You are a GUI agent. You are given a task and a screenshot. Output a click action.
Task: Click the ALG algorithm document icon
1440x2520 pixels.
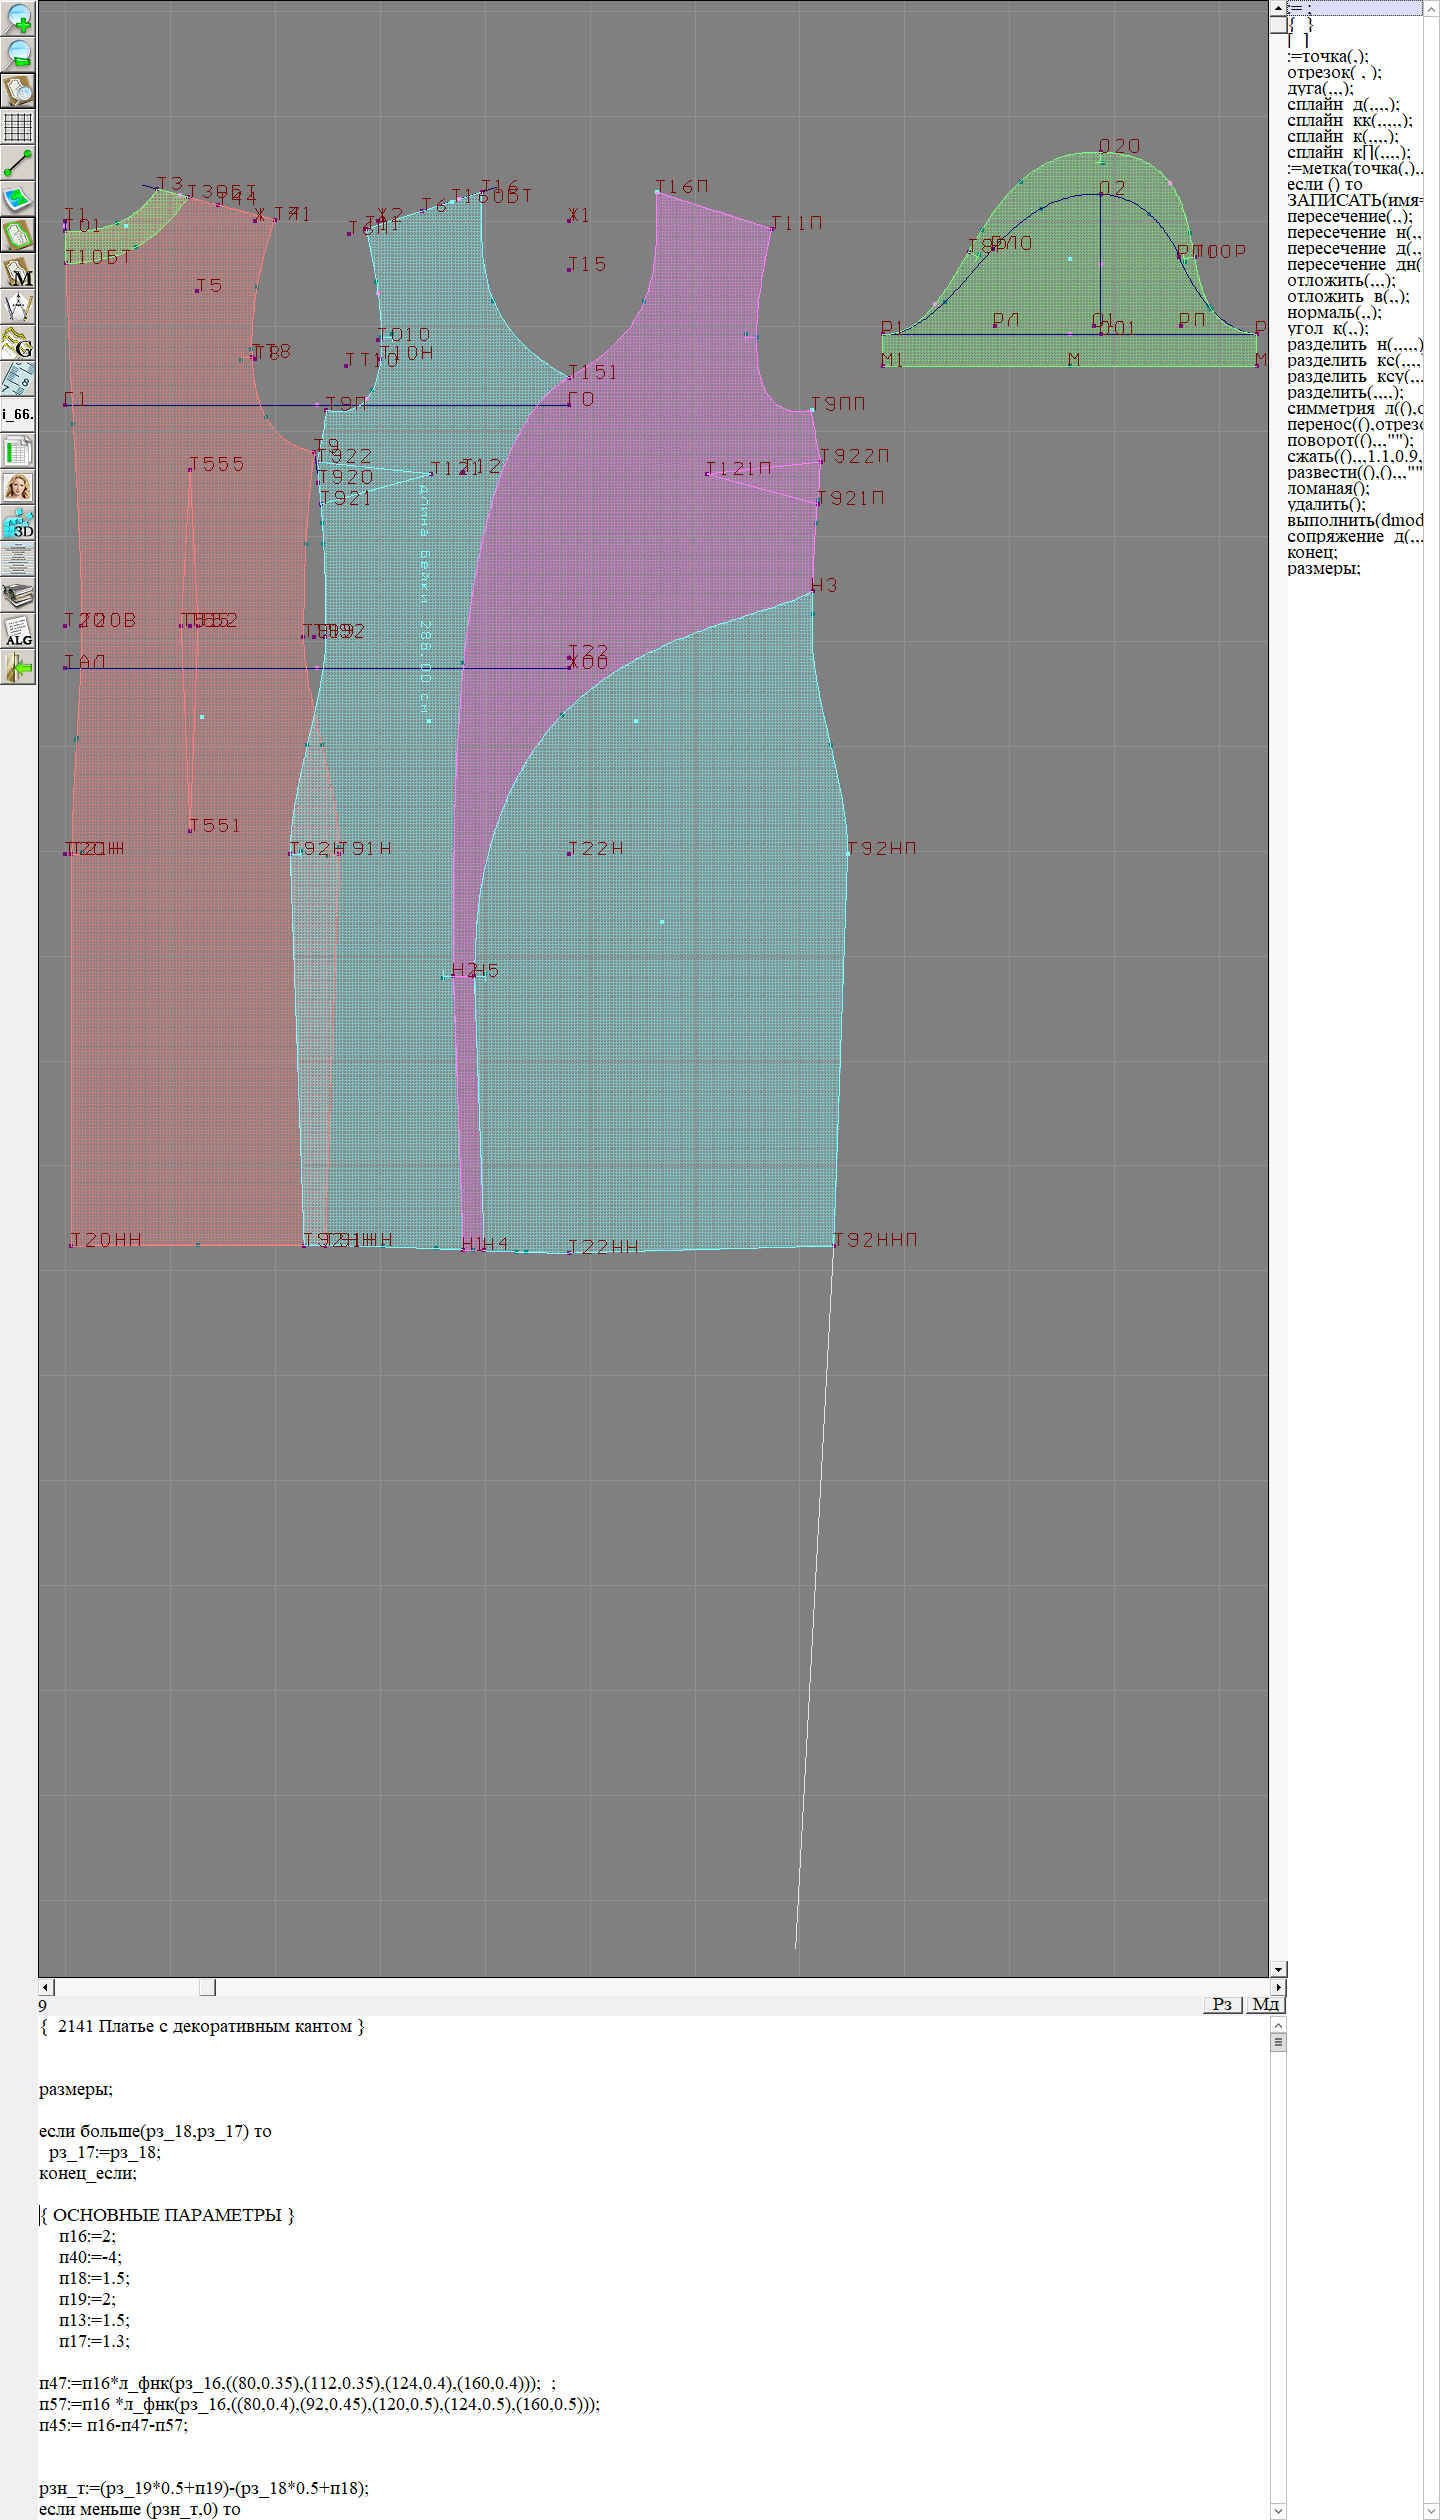pos(18,632)
